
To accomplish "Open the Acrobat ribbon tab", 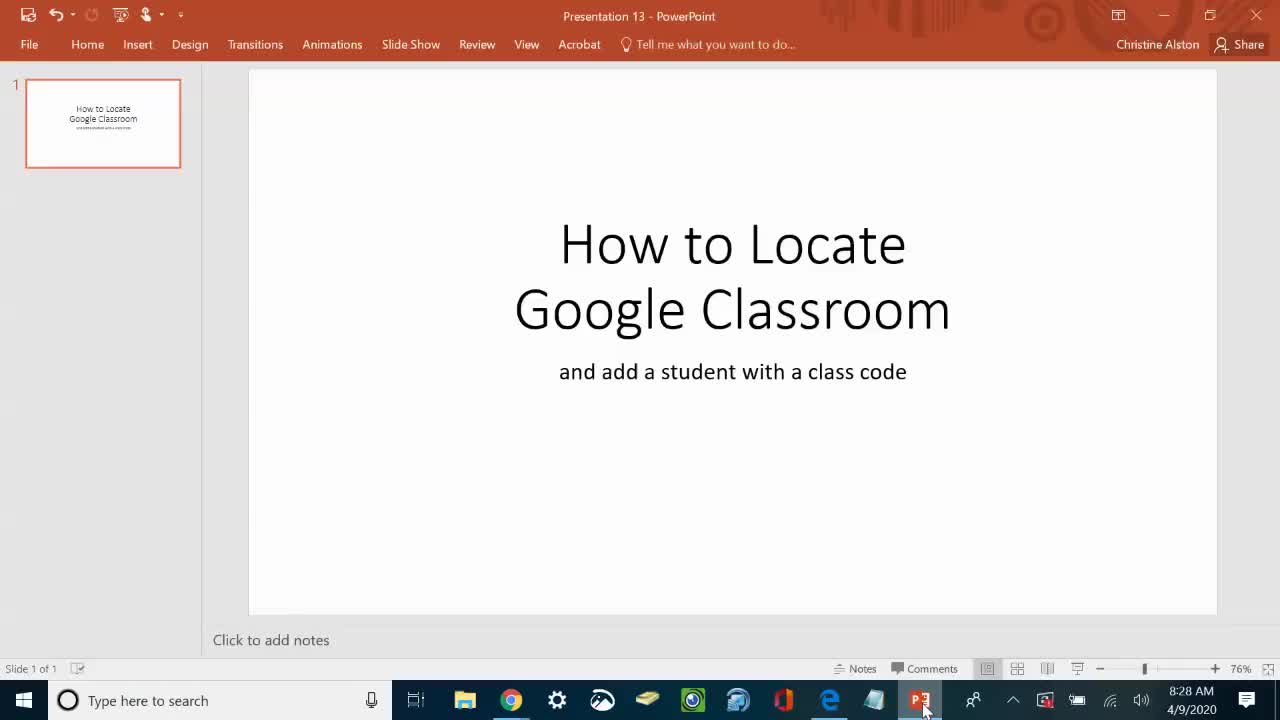I will coord(579,44).
